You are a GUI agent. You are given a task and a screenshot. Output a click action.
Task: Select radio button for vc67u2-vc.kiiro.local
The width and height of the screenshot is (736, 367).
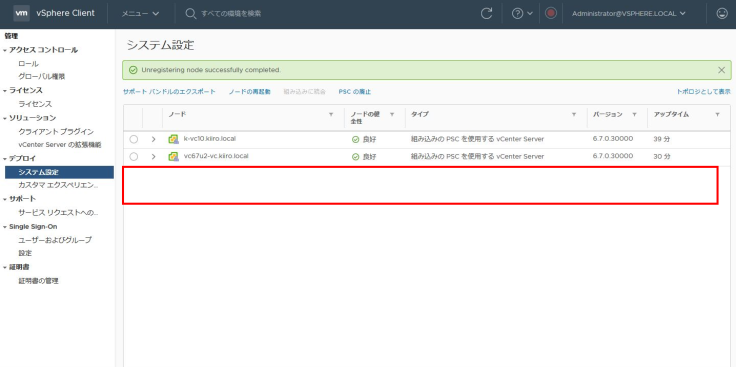click(x=134, y=157)
